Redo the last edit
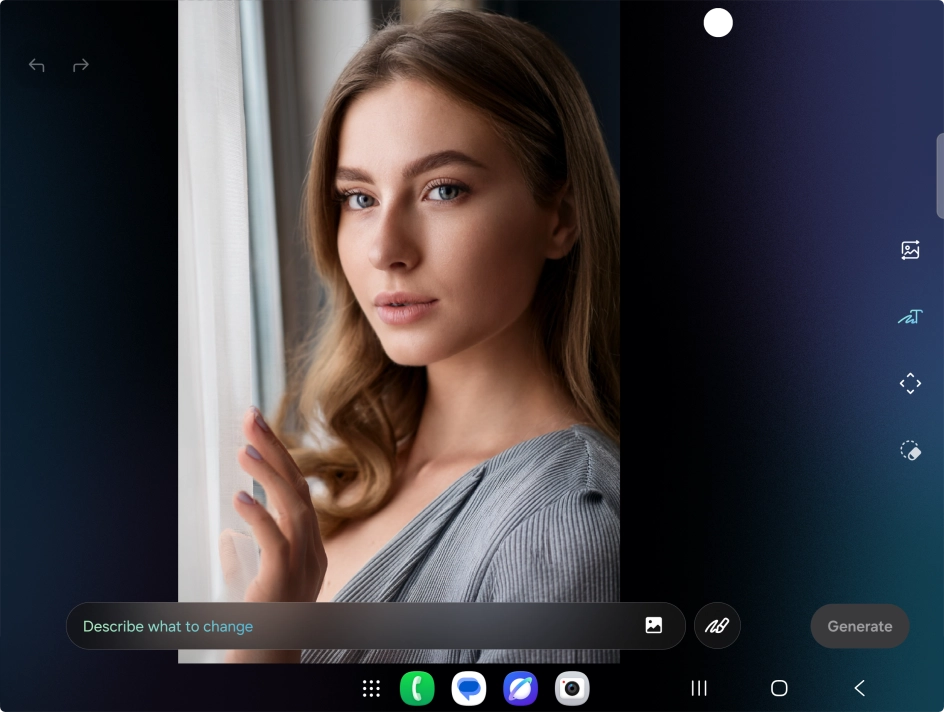 81,65
